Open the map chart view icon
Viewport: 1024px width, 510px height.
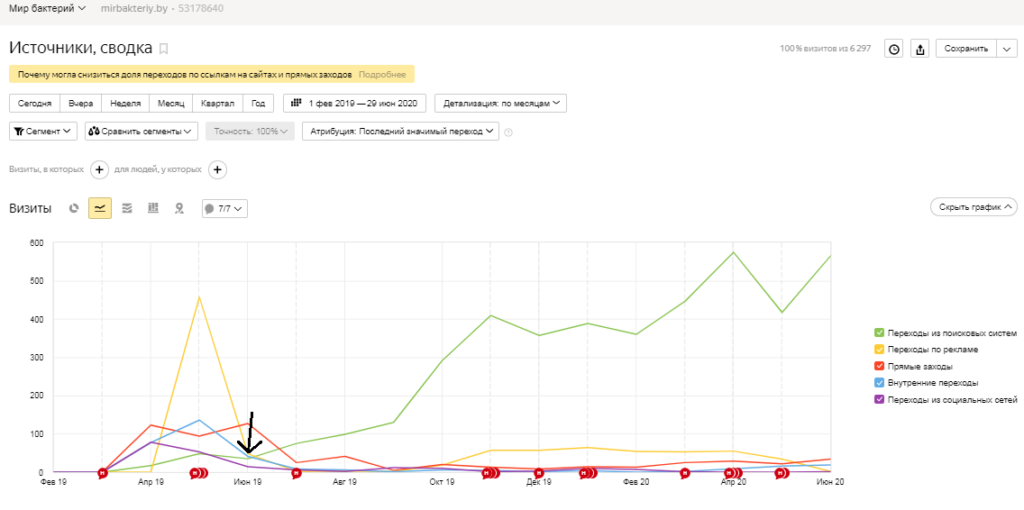[179, 208]
